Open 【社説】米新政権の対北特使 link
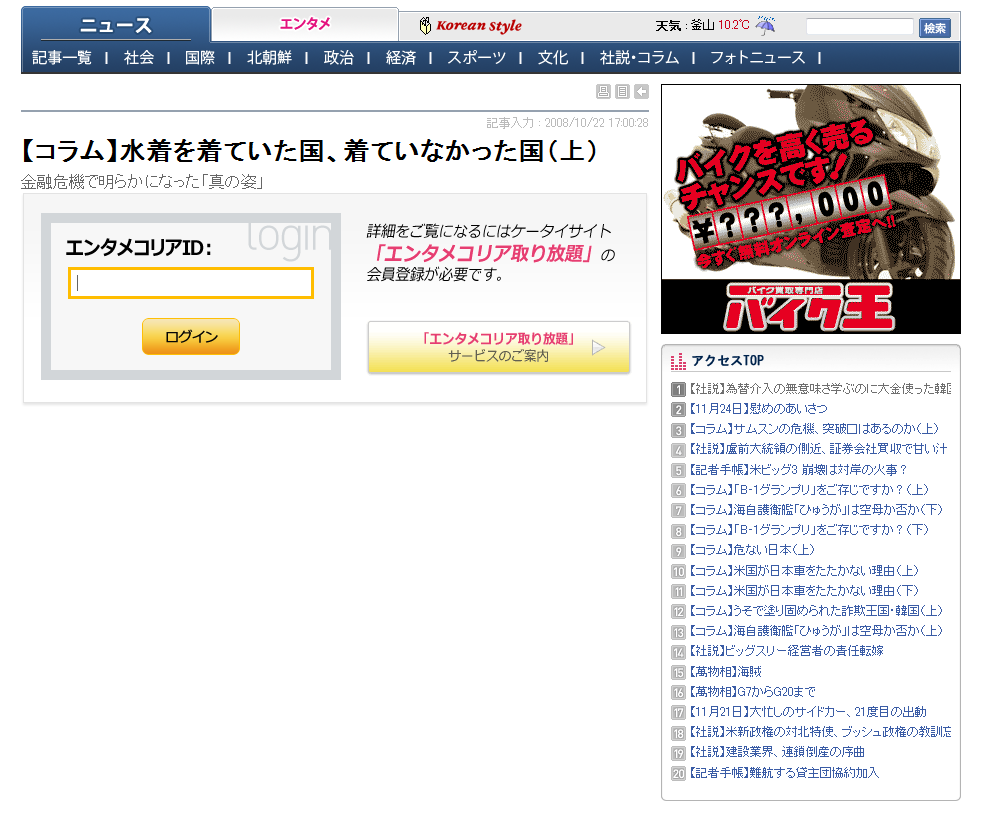Image resolution: width=982 pixels, height=826 pixels. pyautogui.click(x=820, y=731)
